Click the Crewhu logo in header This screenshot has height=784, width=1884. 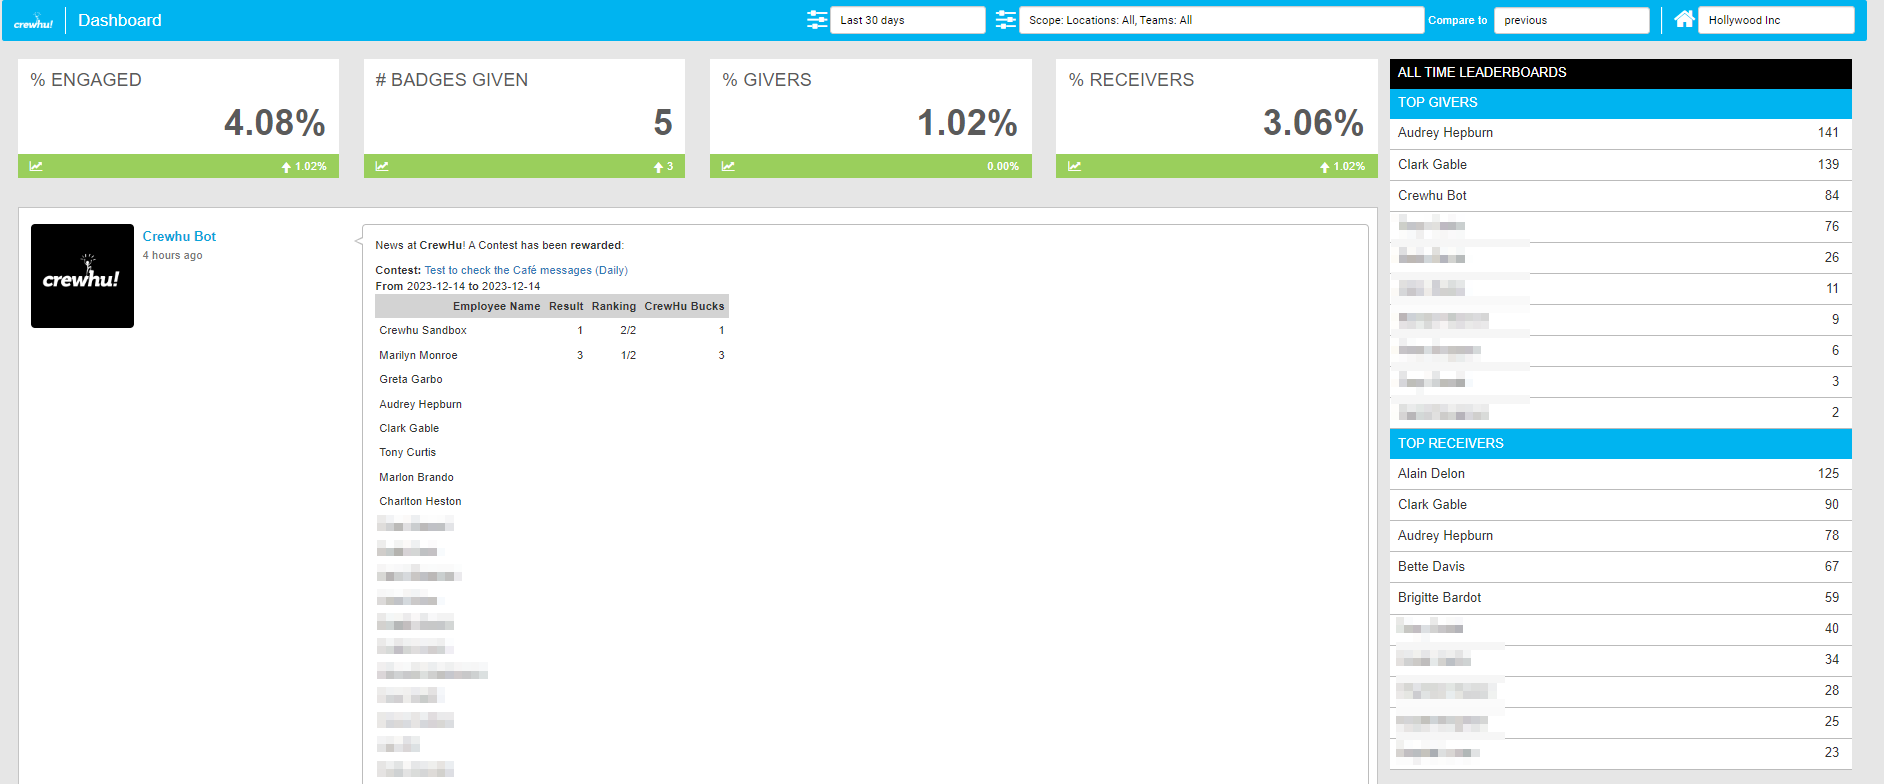click(x=33, y=21)
